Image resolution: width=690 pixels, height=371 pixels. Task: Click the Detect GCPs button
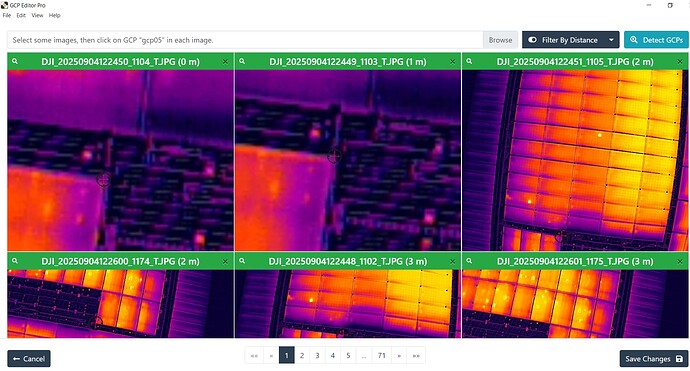click(656, 40)
